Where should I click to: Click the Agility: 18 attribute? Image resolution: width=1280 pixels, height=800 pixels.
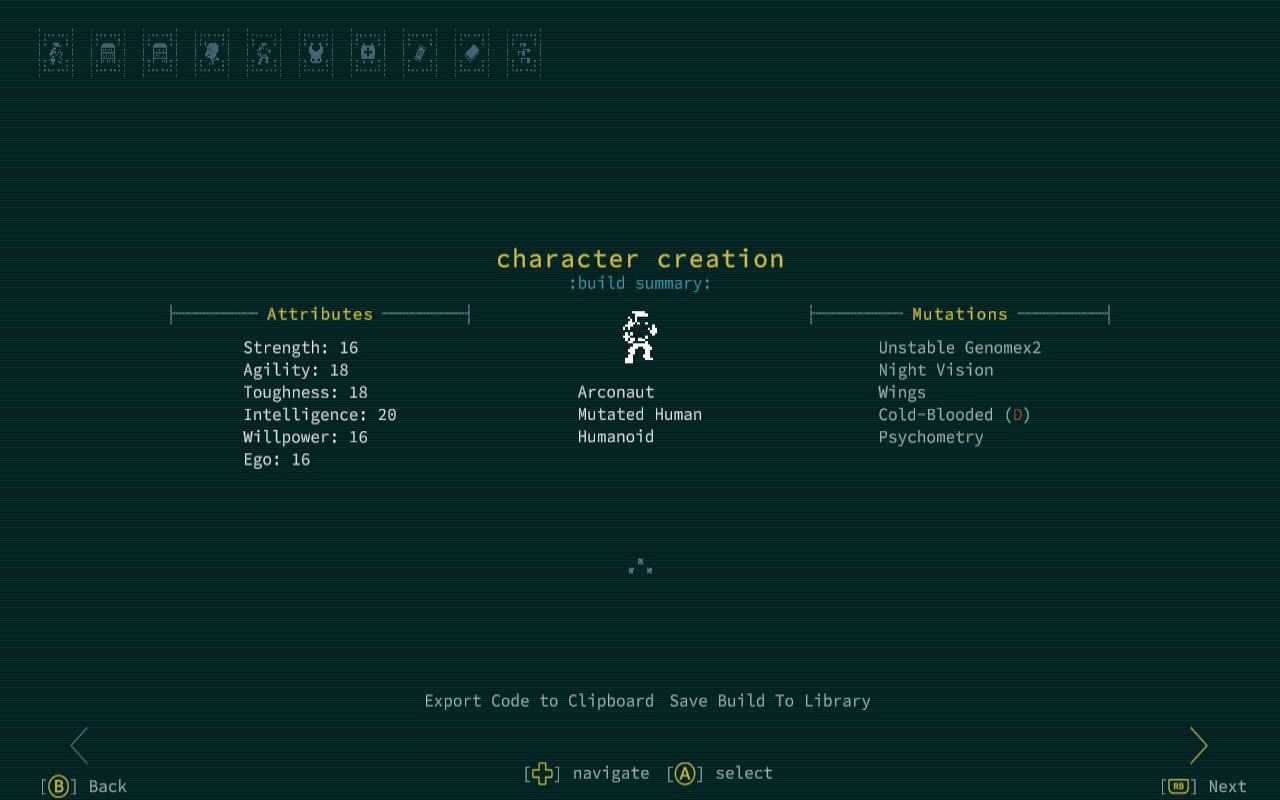296,370
